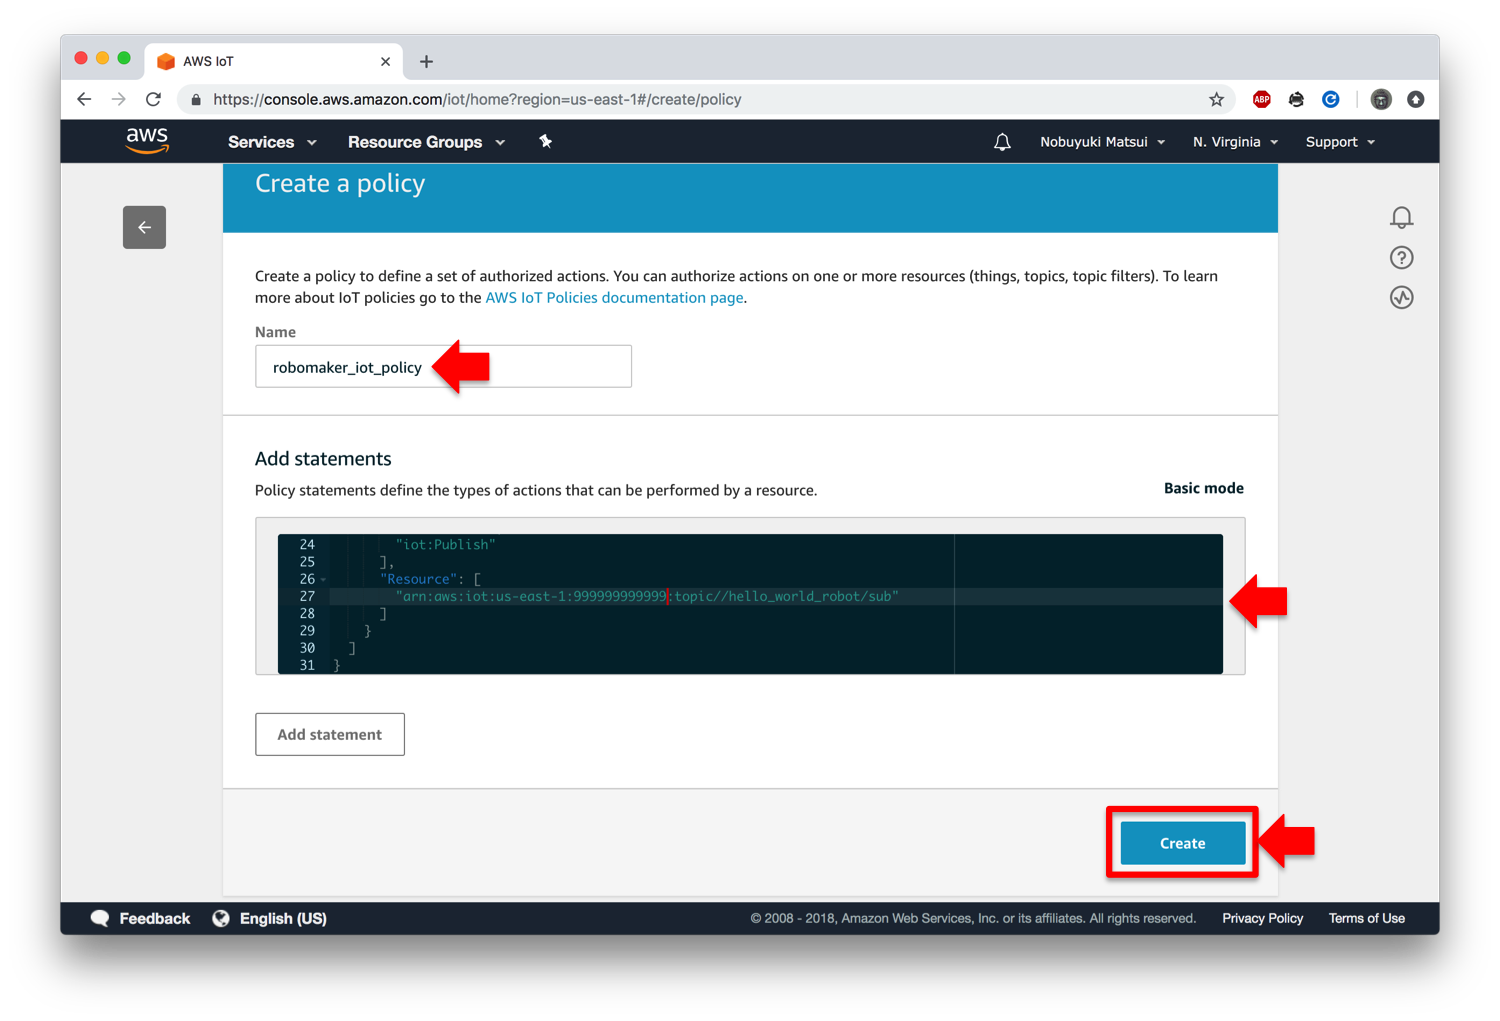The width and height of the screenshot is (1500, 1021).
Task: Bookmark the page using the star icon
Action: (x=1216, y=99)
